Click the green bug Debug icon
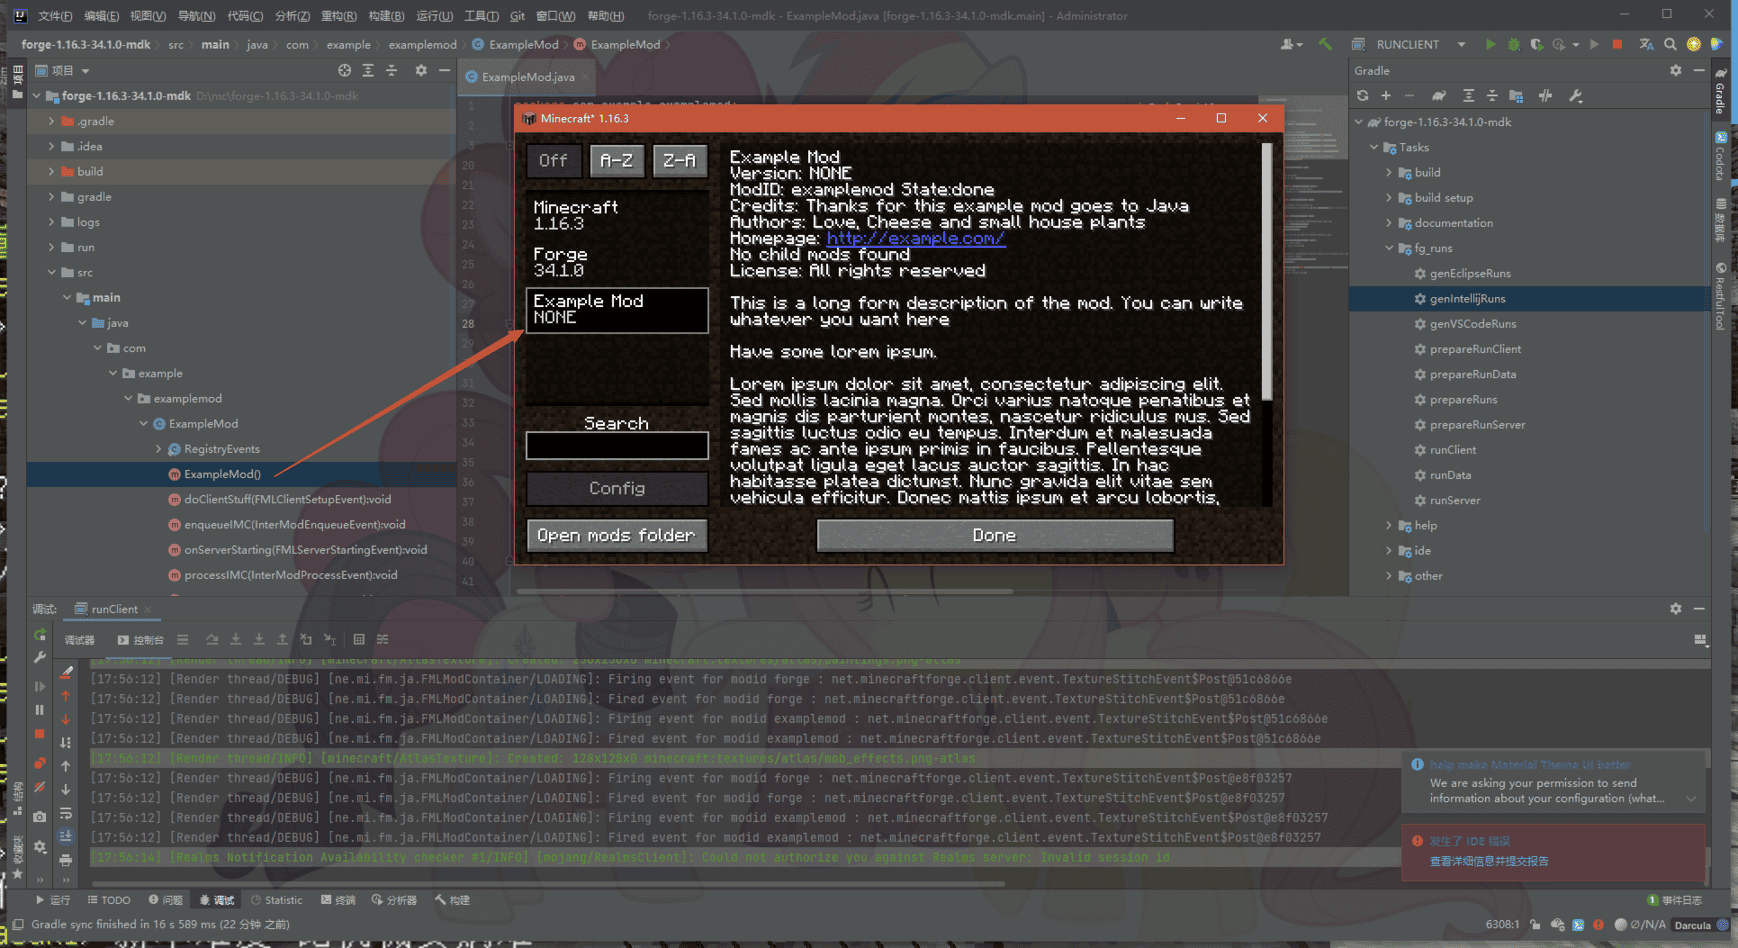 (x=1514, y=44)
